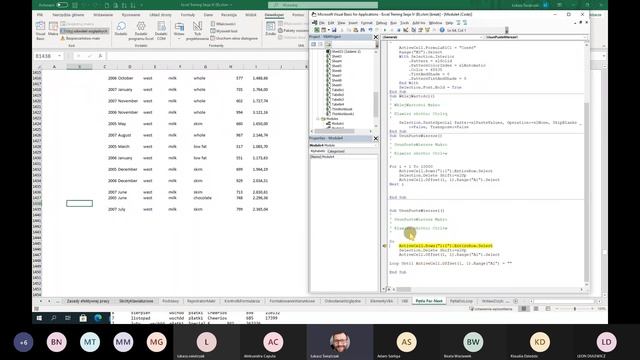Select the RejestratorMakr sheet tab

pyautogui.click(x=201, y=301)
